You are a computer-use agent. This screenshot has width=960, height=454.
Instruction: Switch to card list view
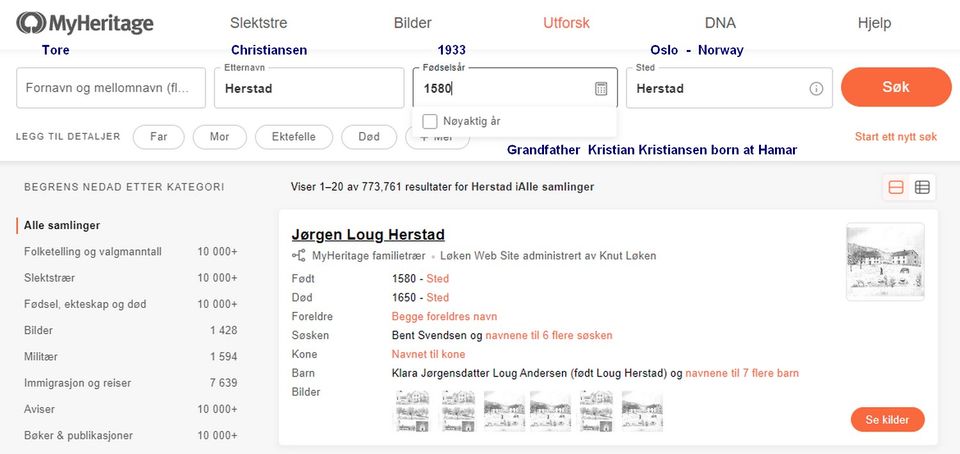coord(896,187)
